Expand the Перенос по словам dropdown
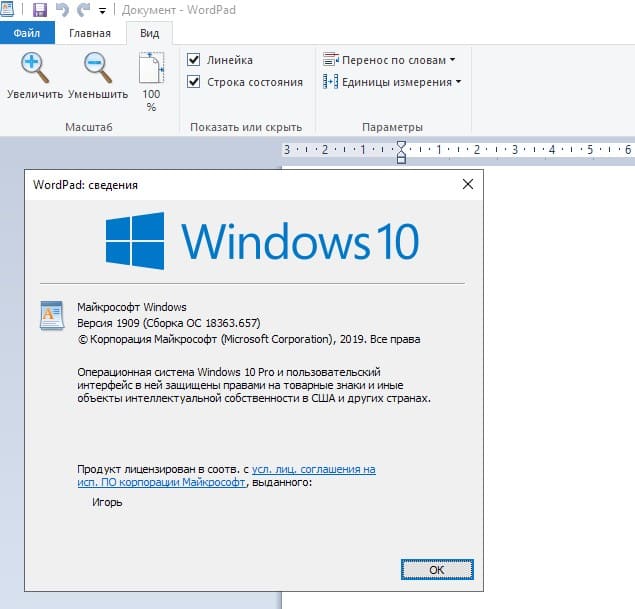This screenshot has height=609, width=635. coord(389,60)
